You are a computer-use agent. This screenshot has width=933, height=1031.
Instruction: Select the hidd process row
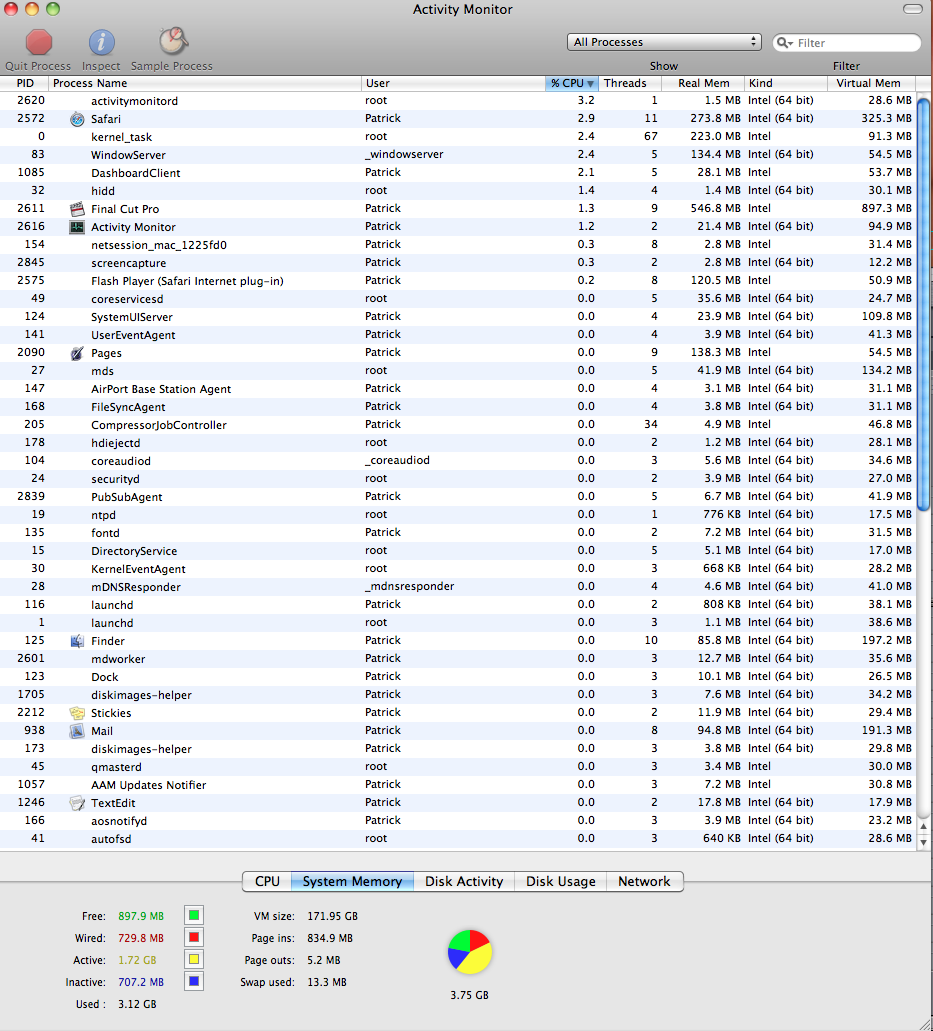point(458,191)
